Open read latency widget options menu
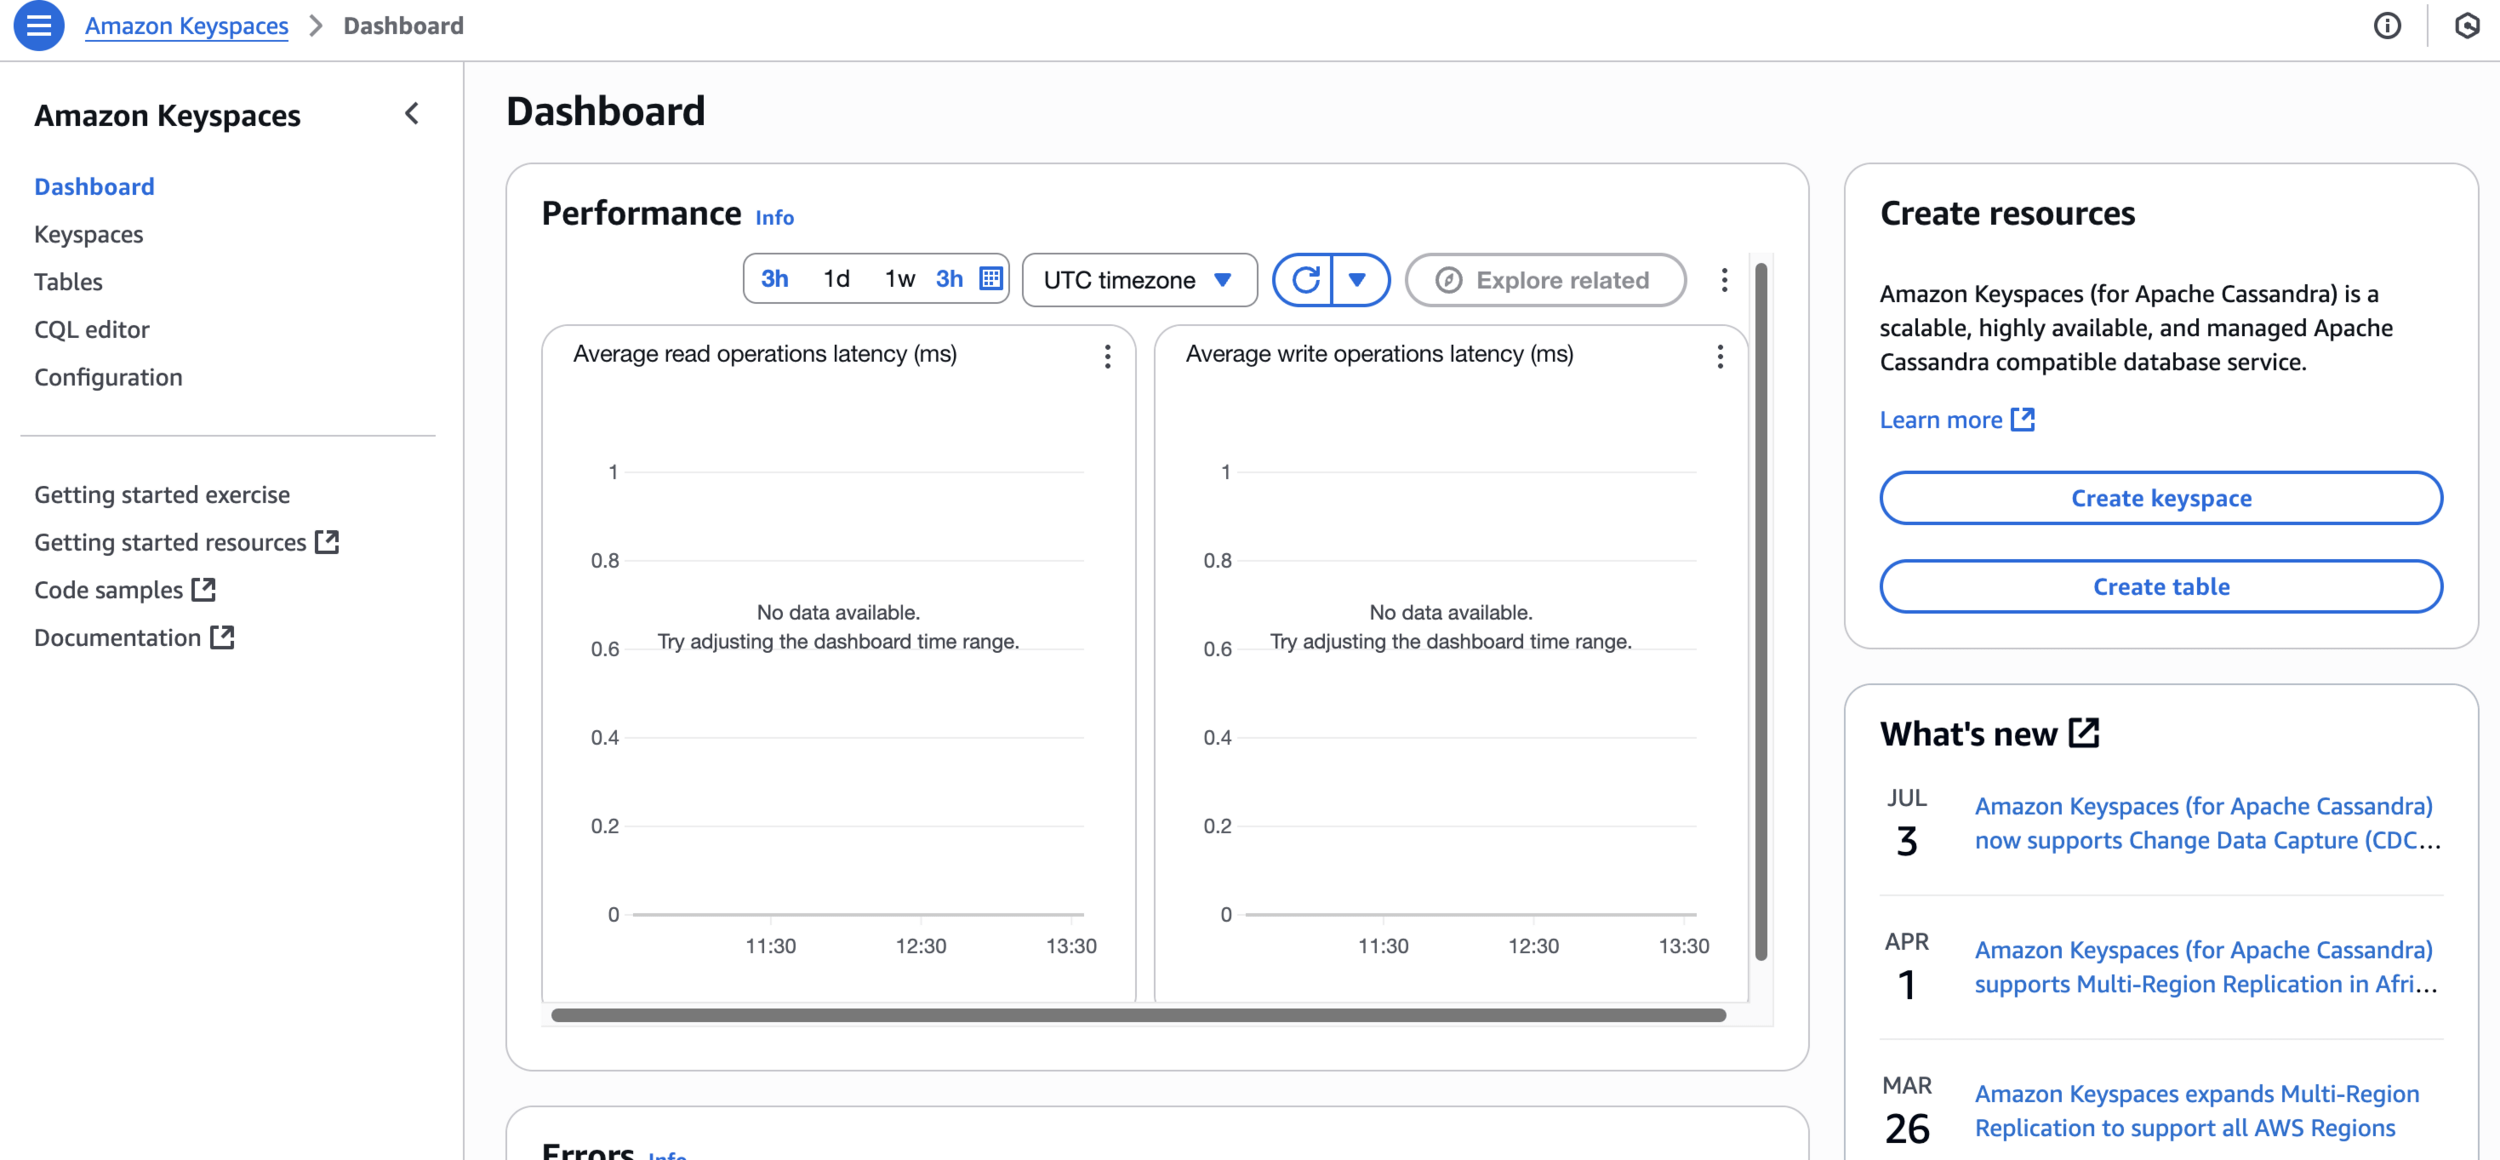Image resolution: width=2500 pixels, height=1160 pixels. pyautogui.click(x=1107, y=357)
